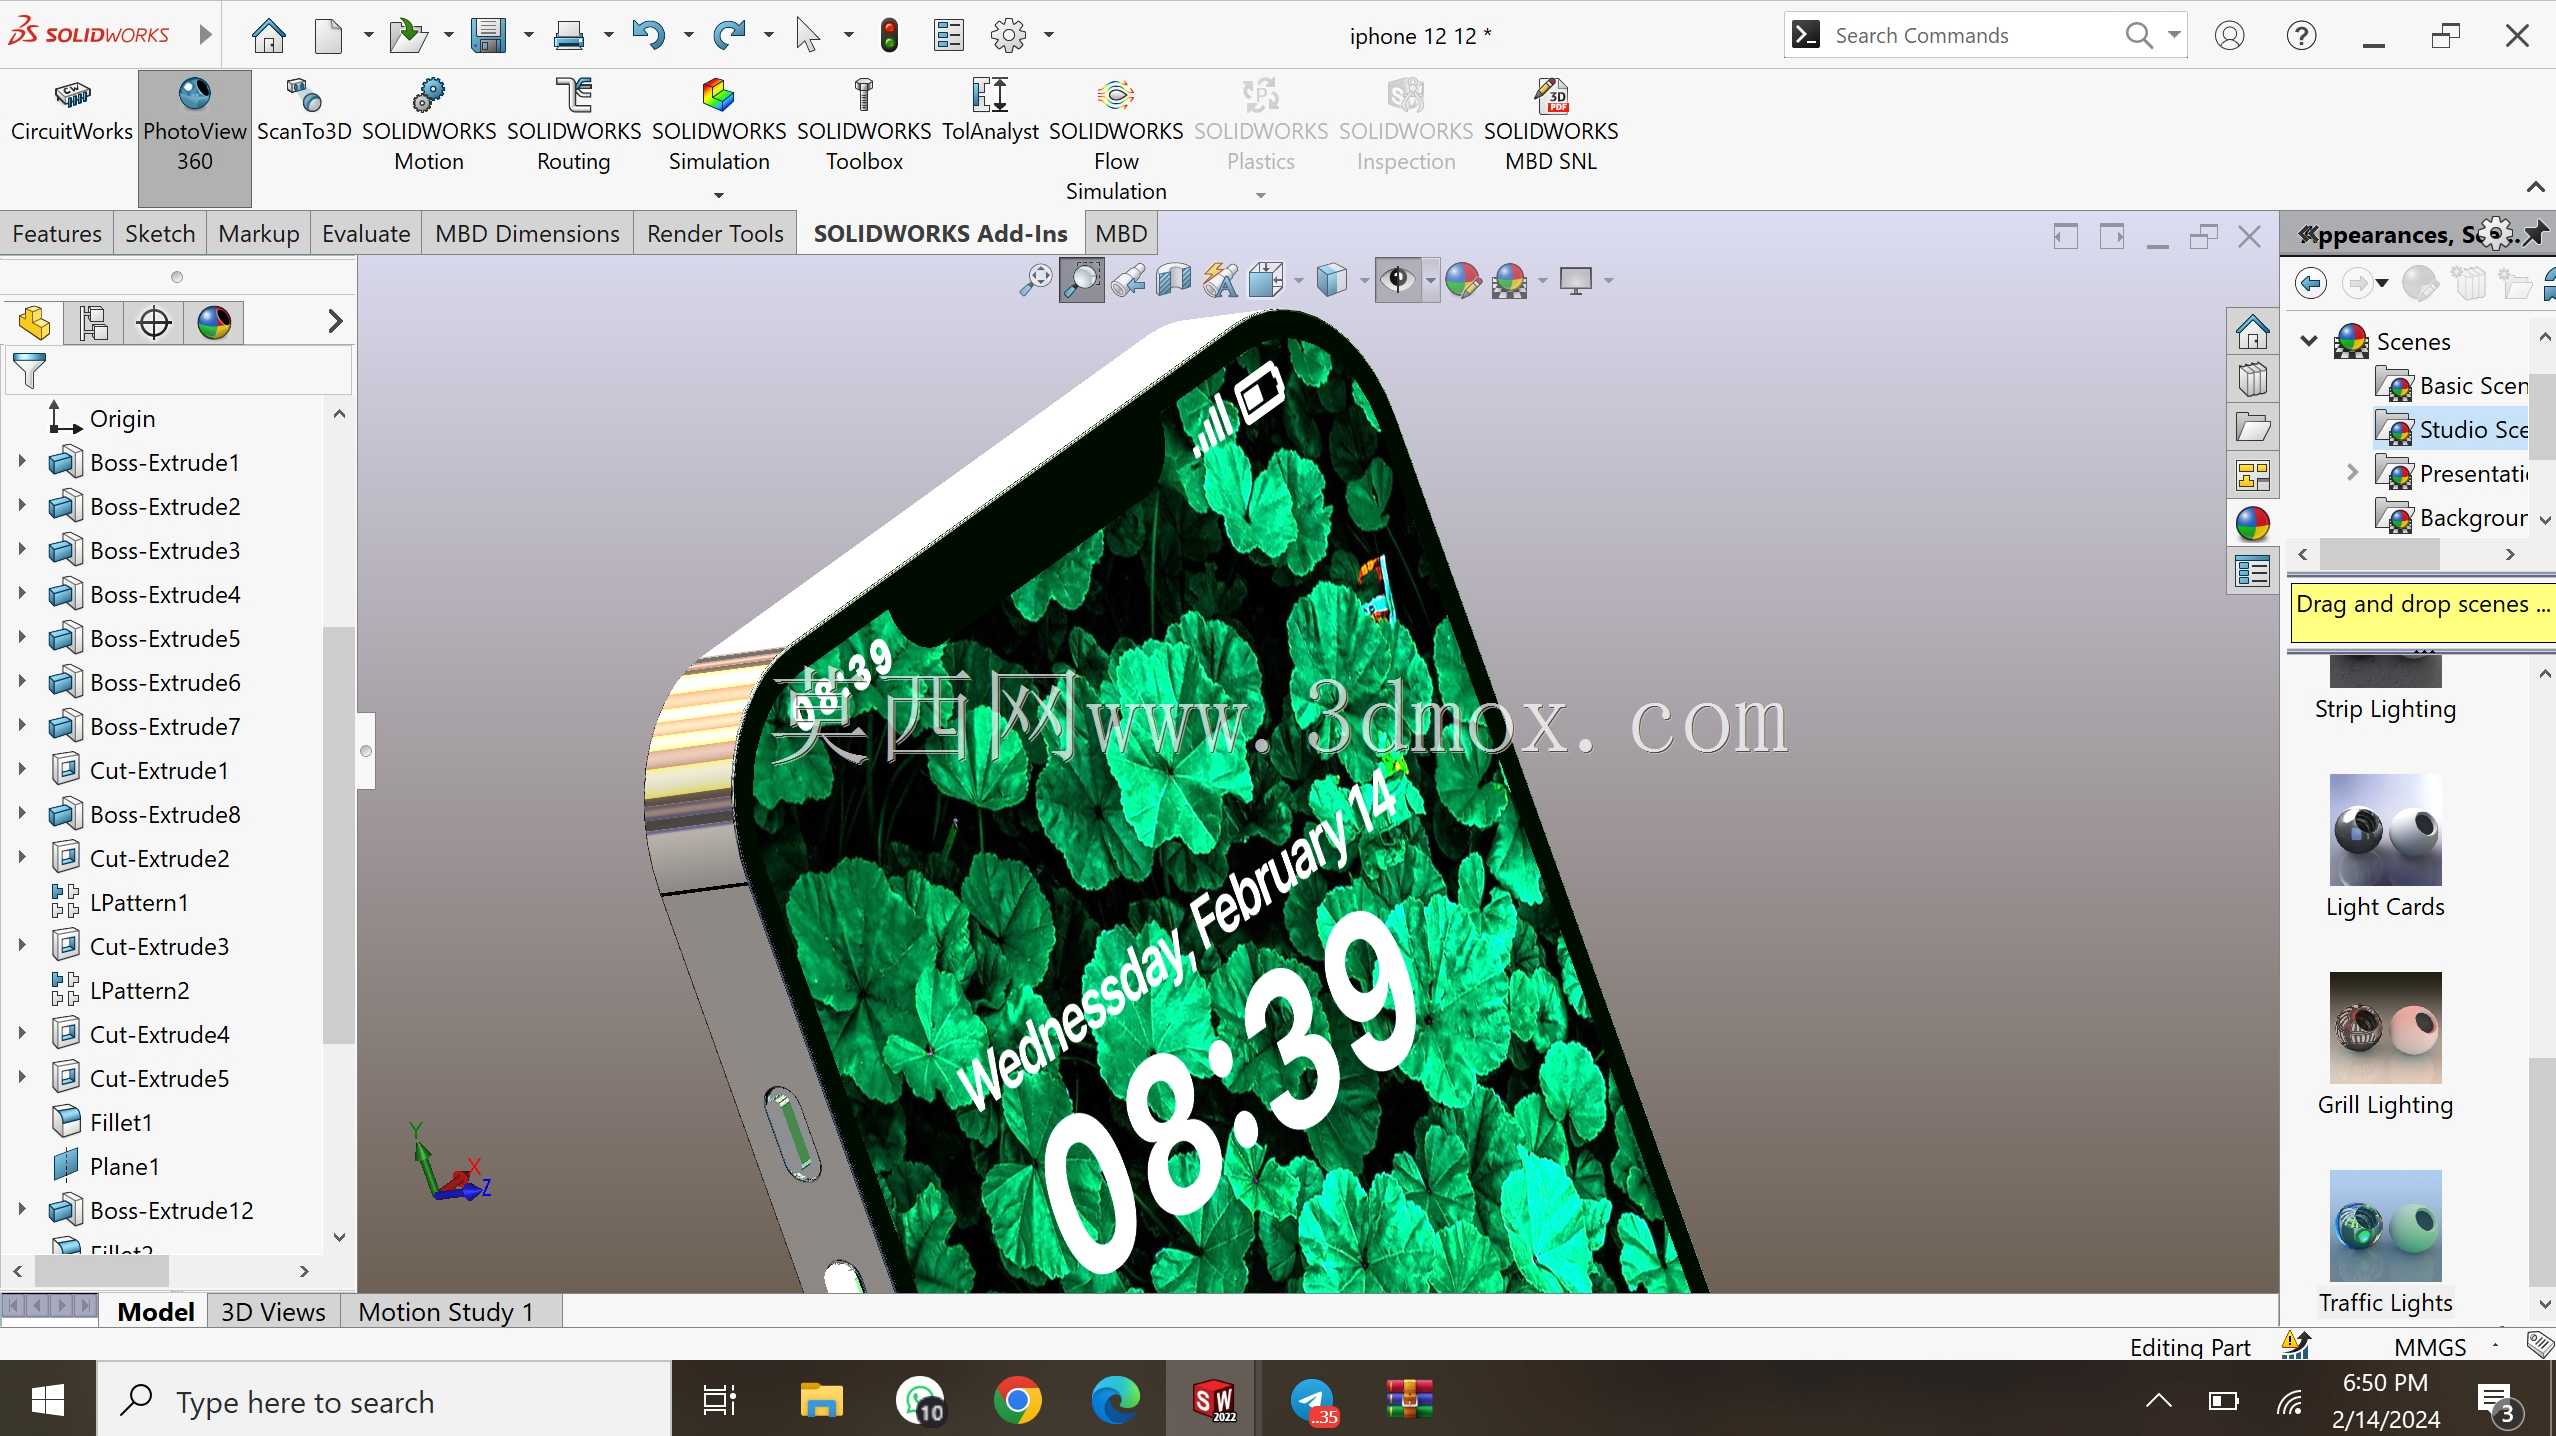
Task: Expand the Boss-Extrude5 feature
Action: pos(21,638)
